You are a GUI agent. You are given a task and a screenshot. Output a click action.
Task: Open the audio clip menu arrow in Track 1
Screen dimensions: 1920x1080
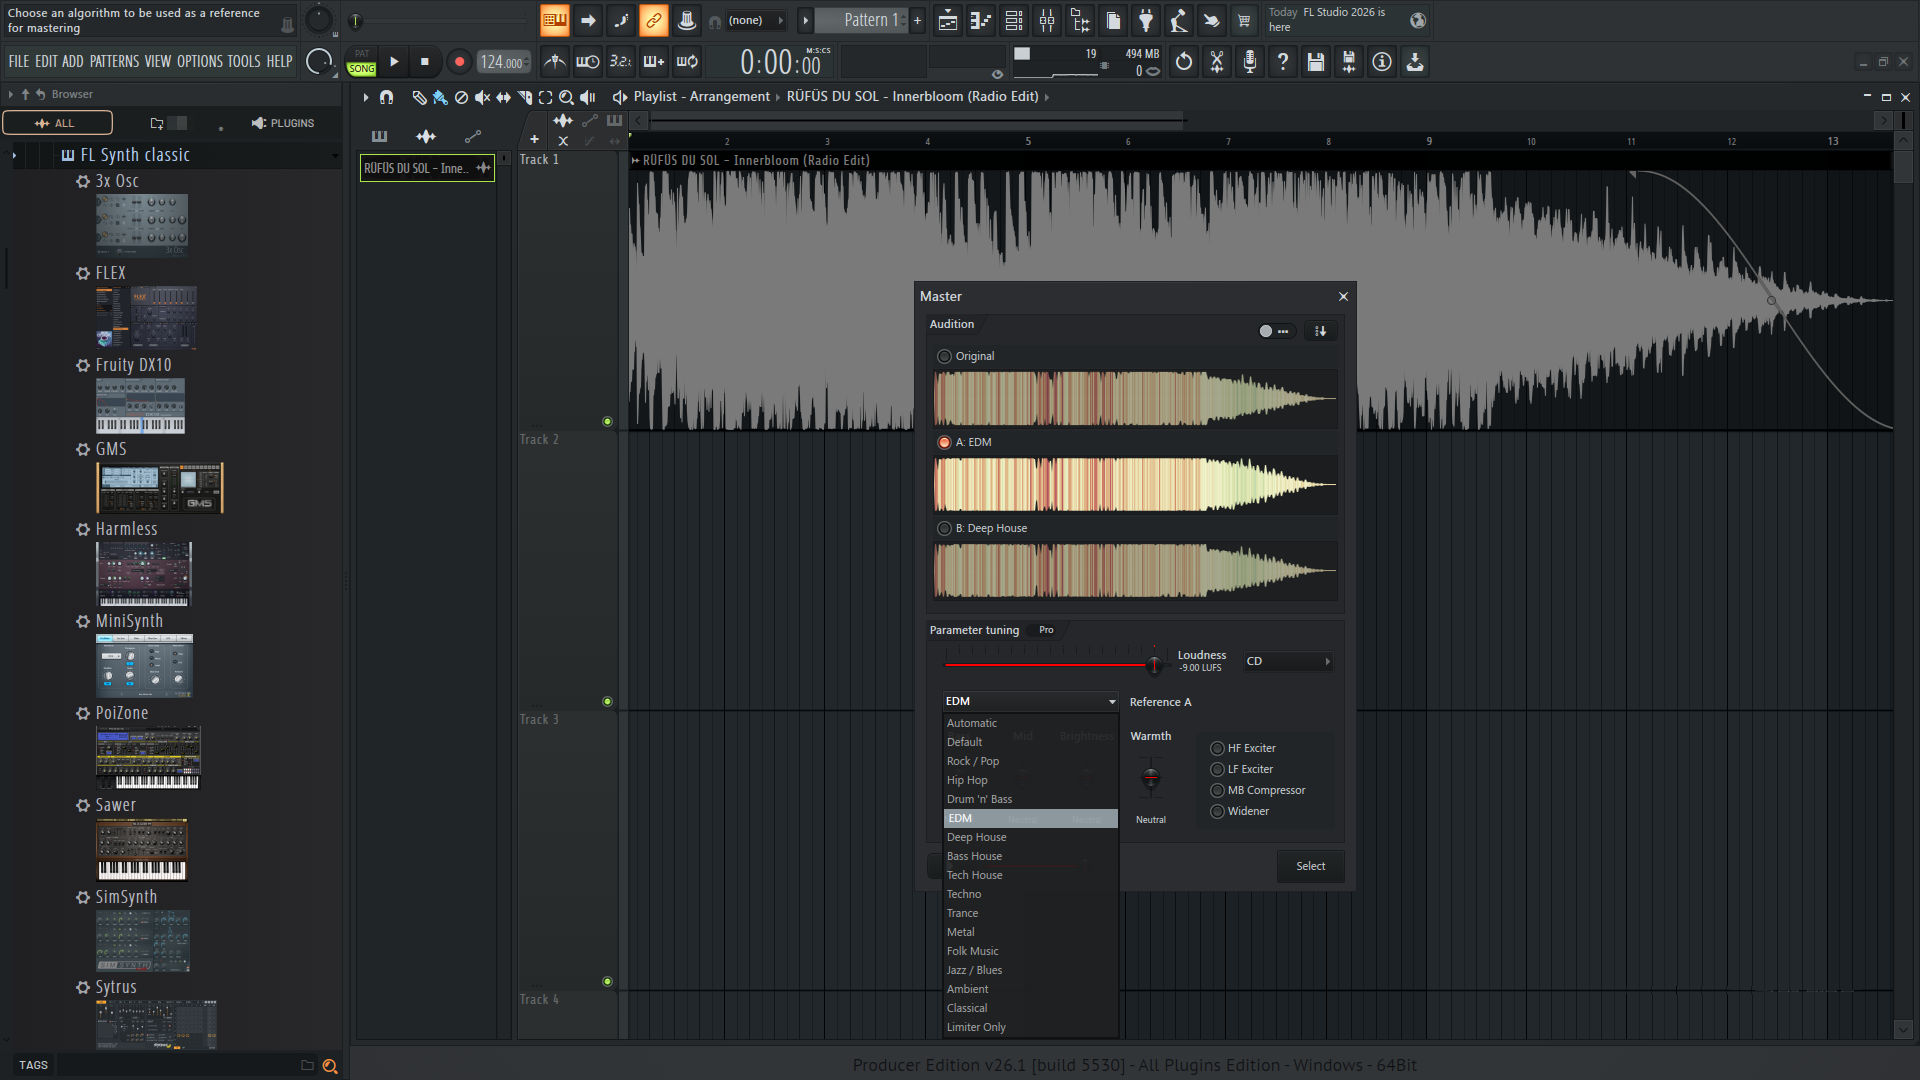[x=635, y=160]
